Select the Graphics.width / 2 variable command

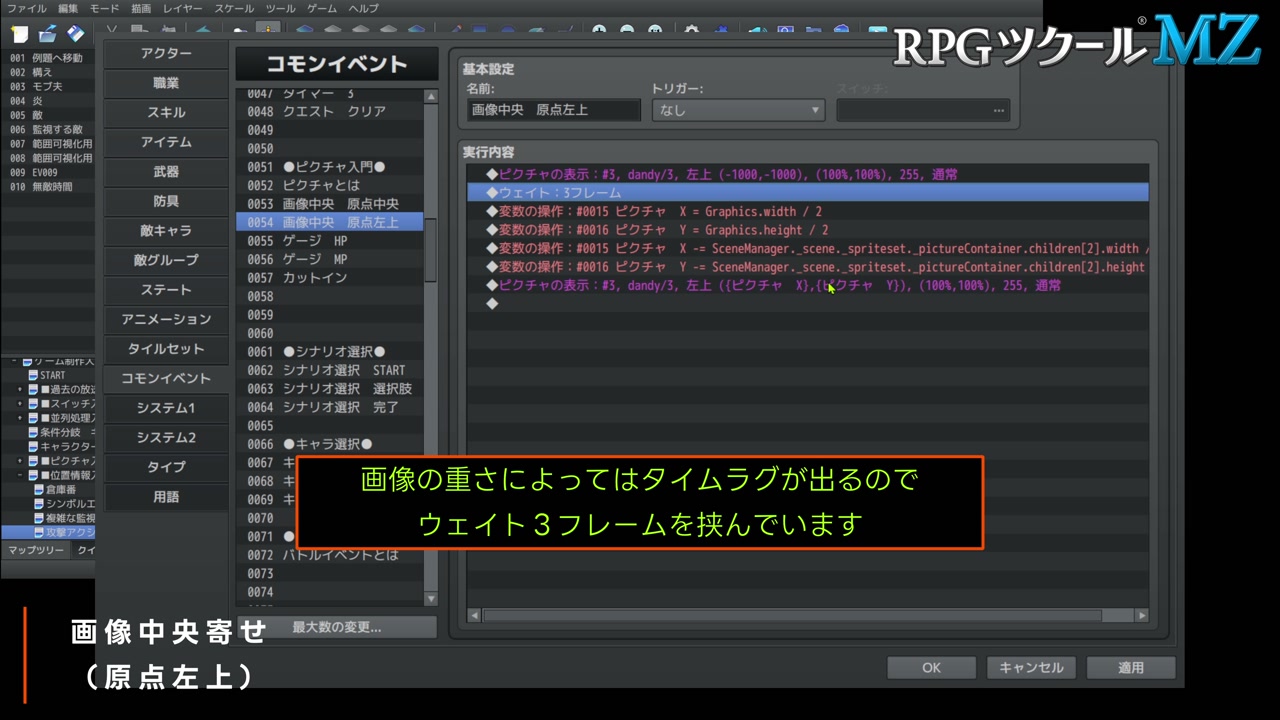808,212
